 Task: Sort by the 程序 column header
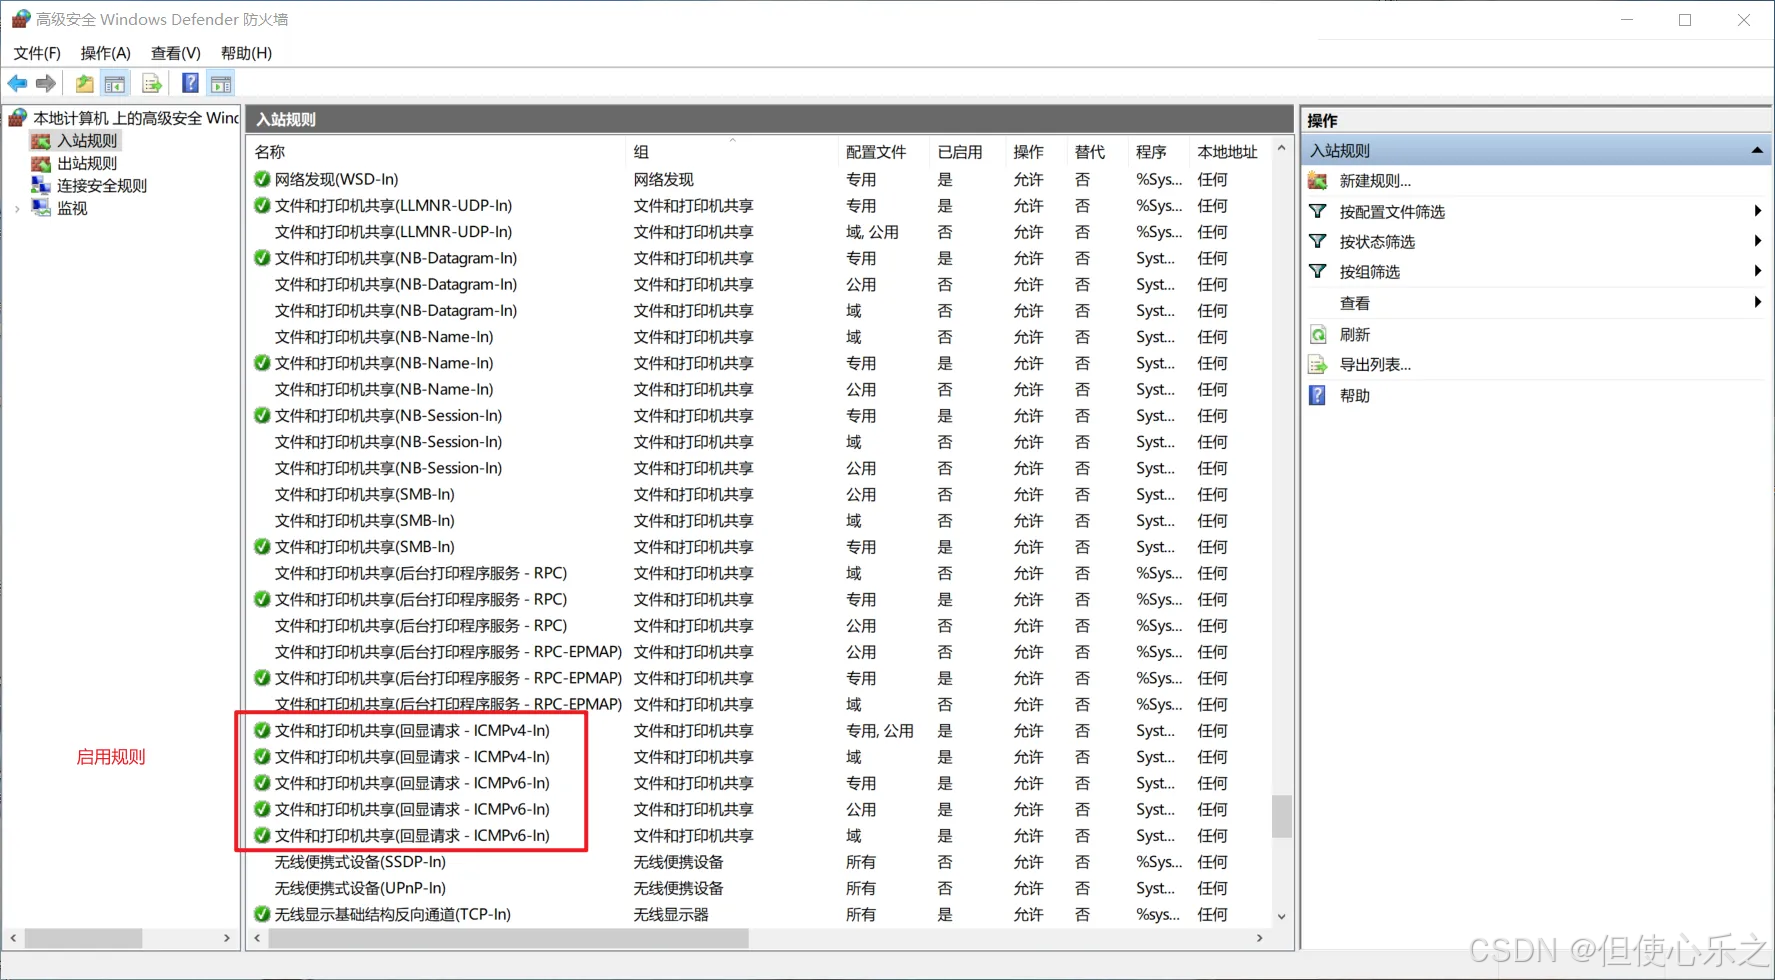click(1158, 152)
